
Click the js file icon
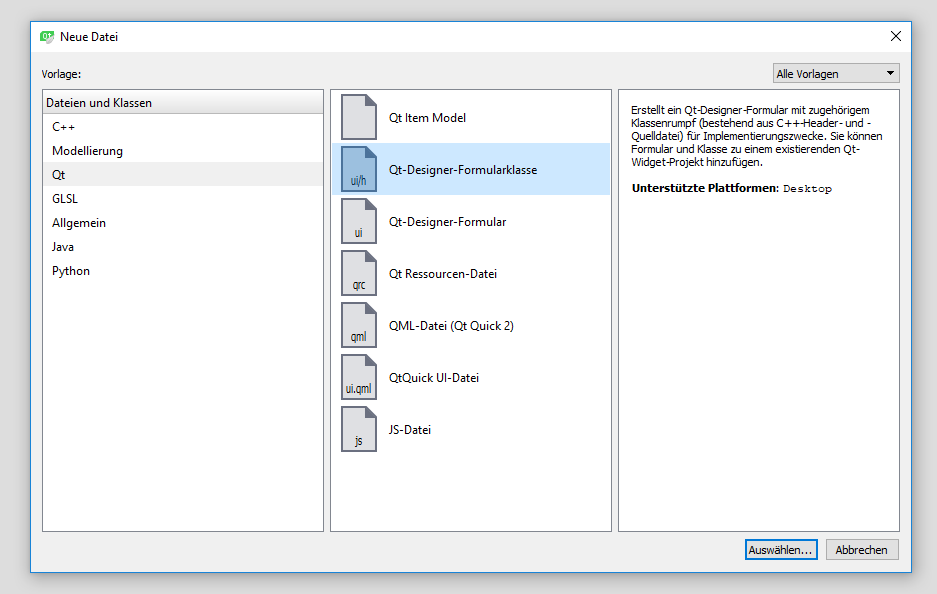(x=359, y=429)
